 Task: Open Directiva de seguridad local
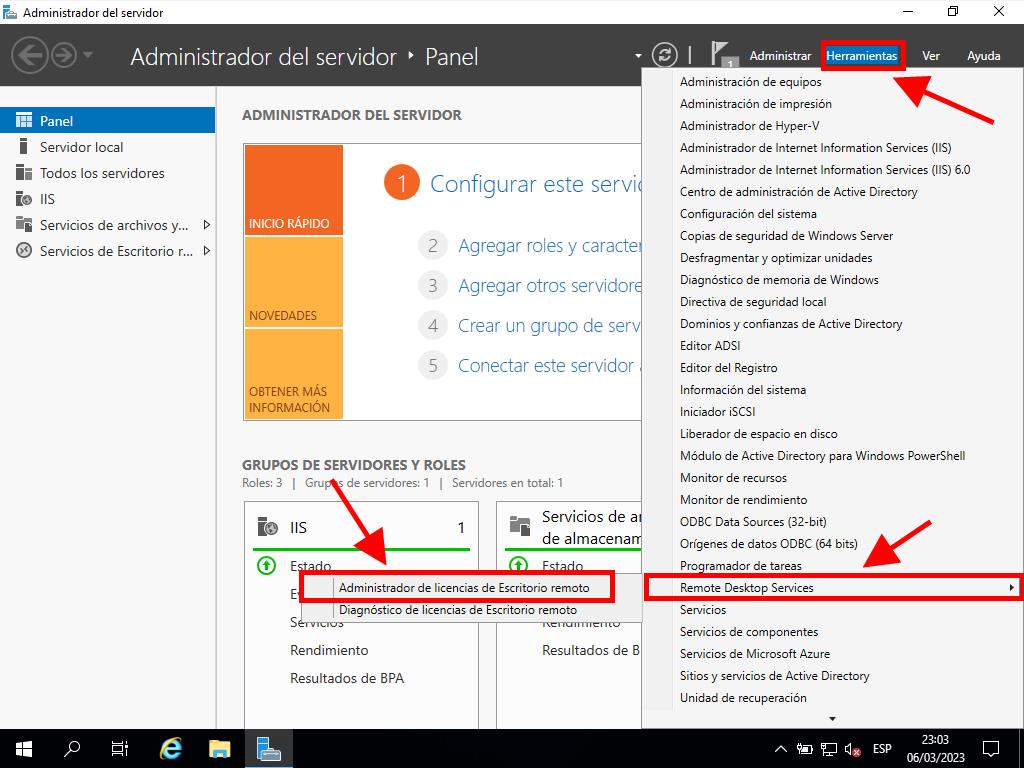point(753,302)
